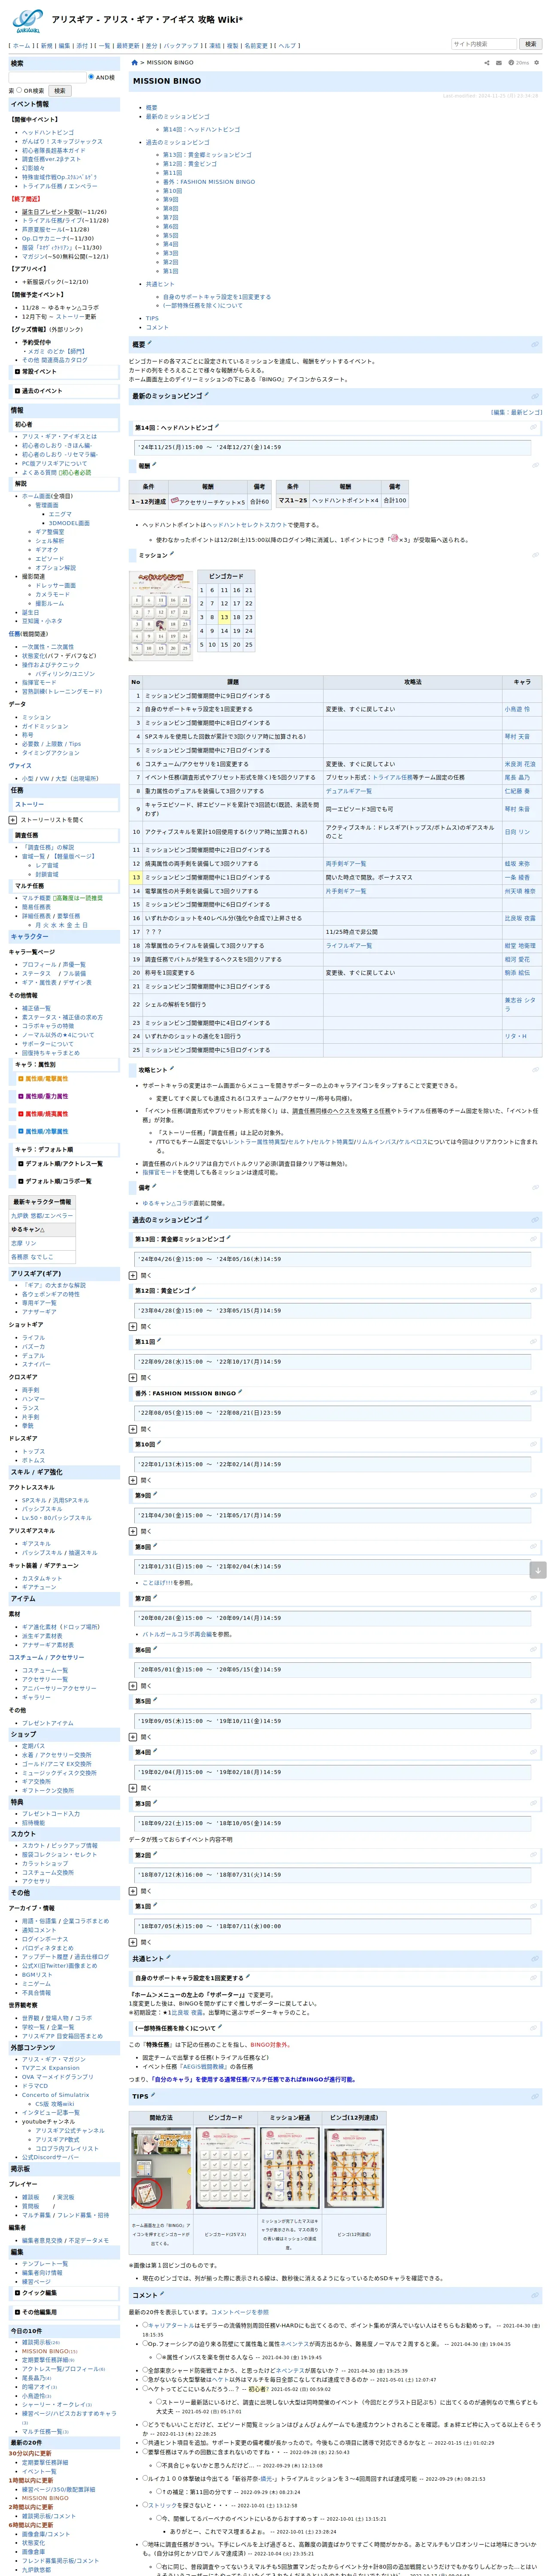Open the コメントページを参照 link
The width and height of the screenshot is (551, 2576).
click(x=240, y=2311)
